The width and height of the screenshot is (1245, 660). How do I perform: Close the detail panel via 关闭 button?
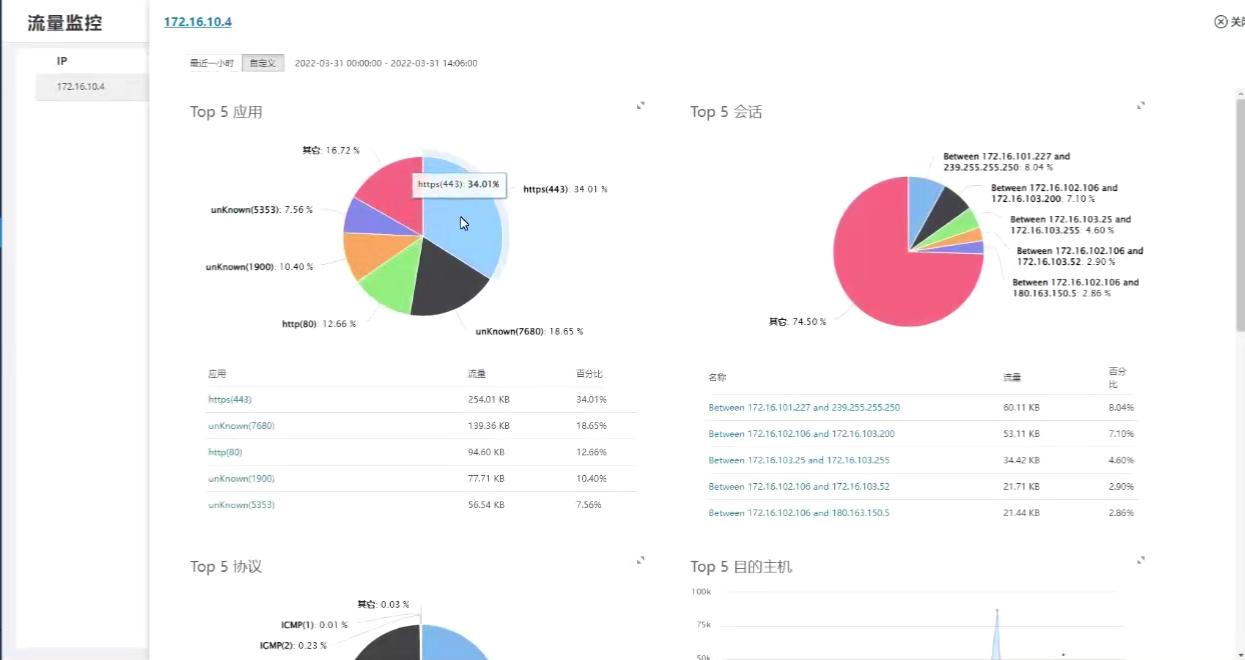click(1229, 22)
